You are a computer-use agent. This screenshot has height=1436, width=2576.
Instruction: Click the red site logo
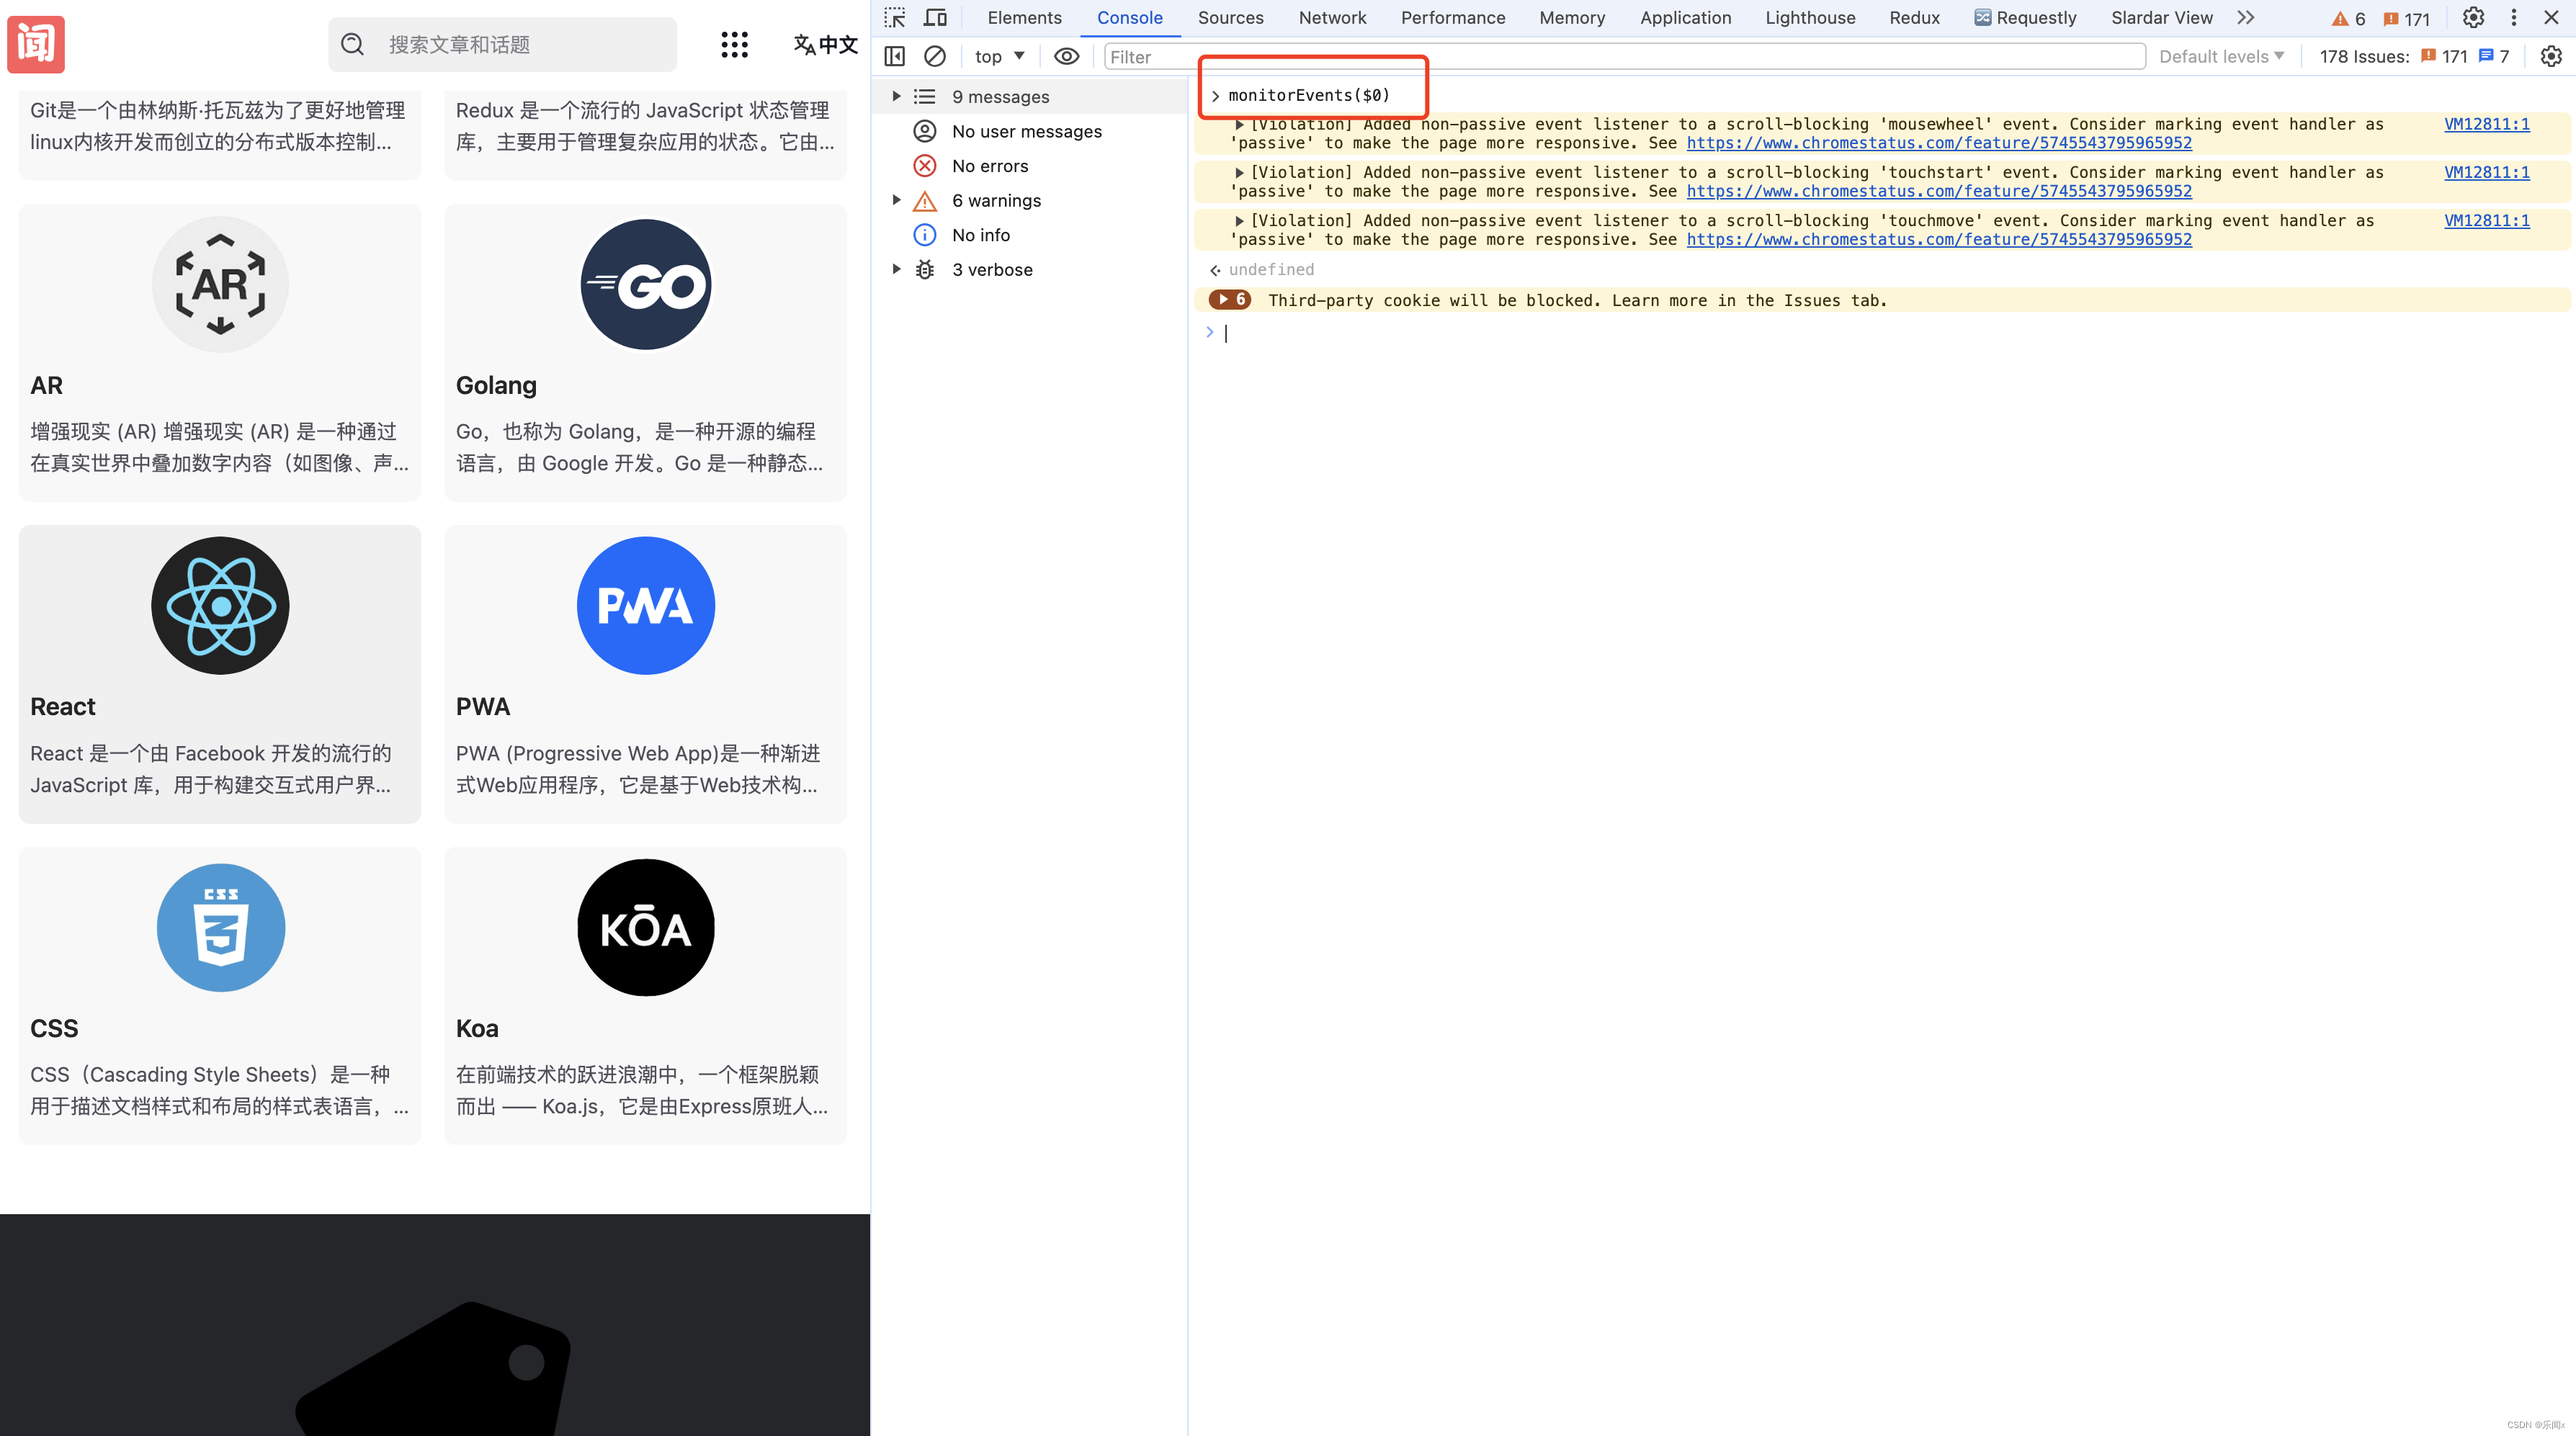tap(36, 44)
